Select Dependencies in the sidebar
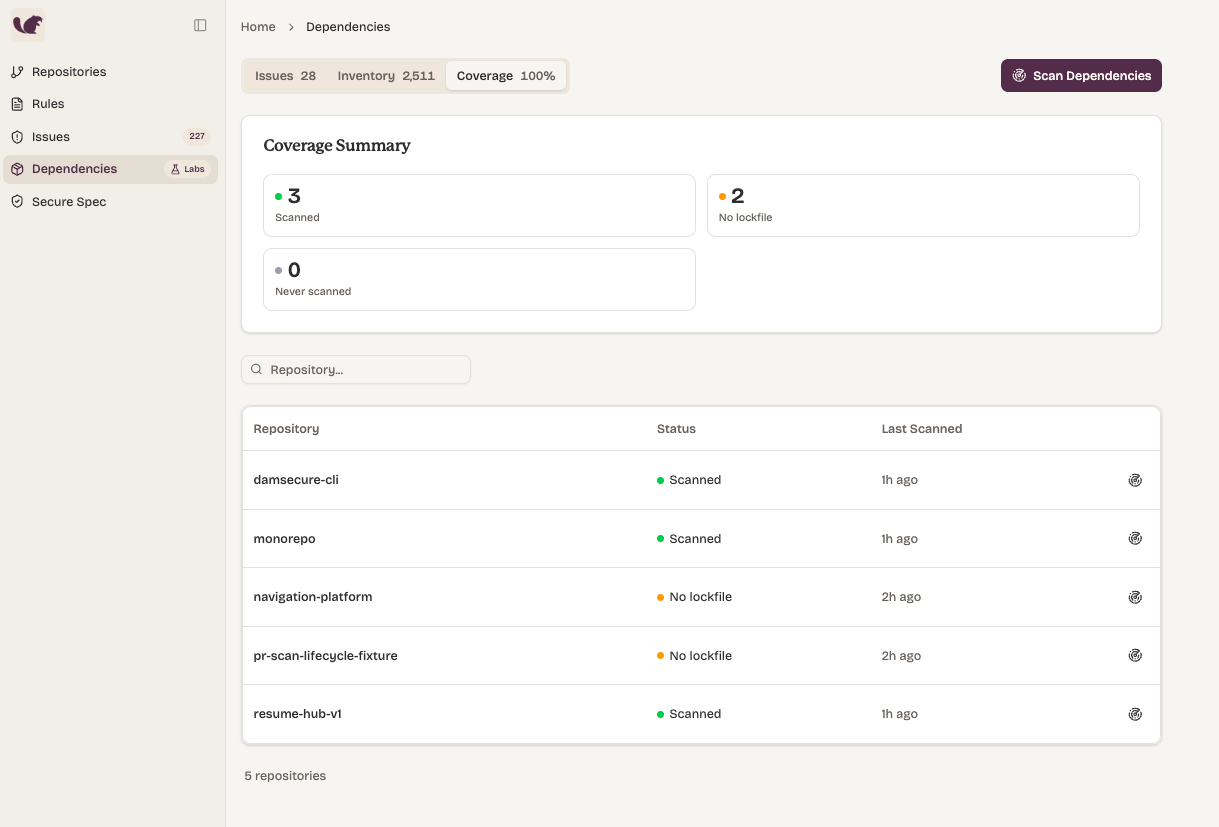The height and width of the screenshot is (827, 1219). [x=110, y=169]
